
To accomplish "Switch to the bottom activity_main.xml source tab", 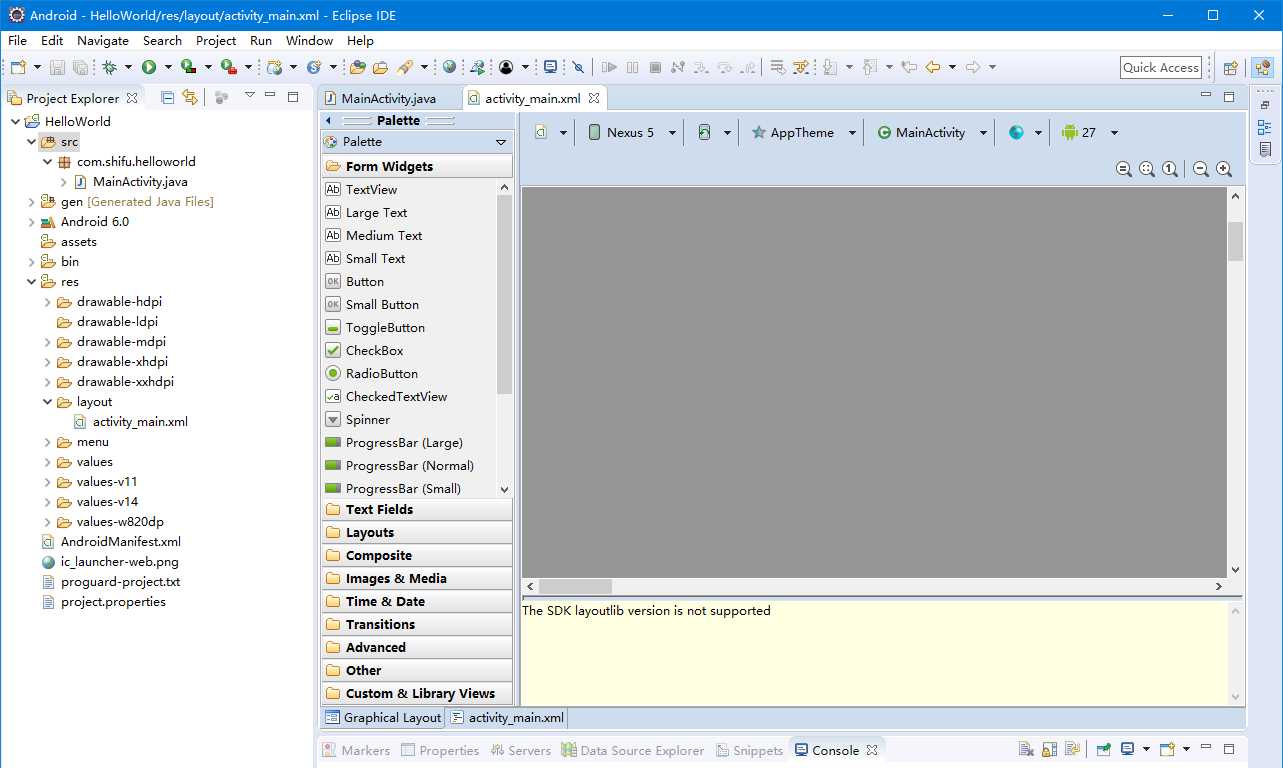I will coord(507,718).
